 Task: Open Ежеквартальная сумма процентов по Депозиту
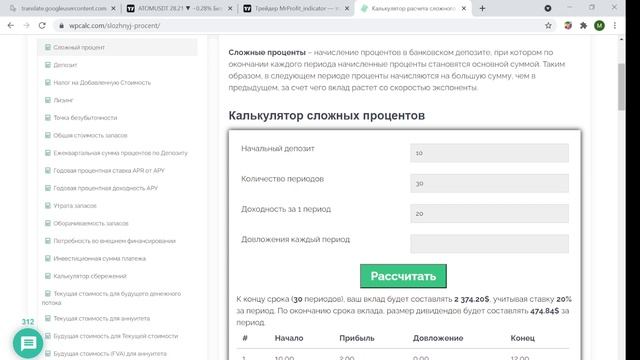tap(120, 153)
